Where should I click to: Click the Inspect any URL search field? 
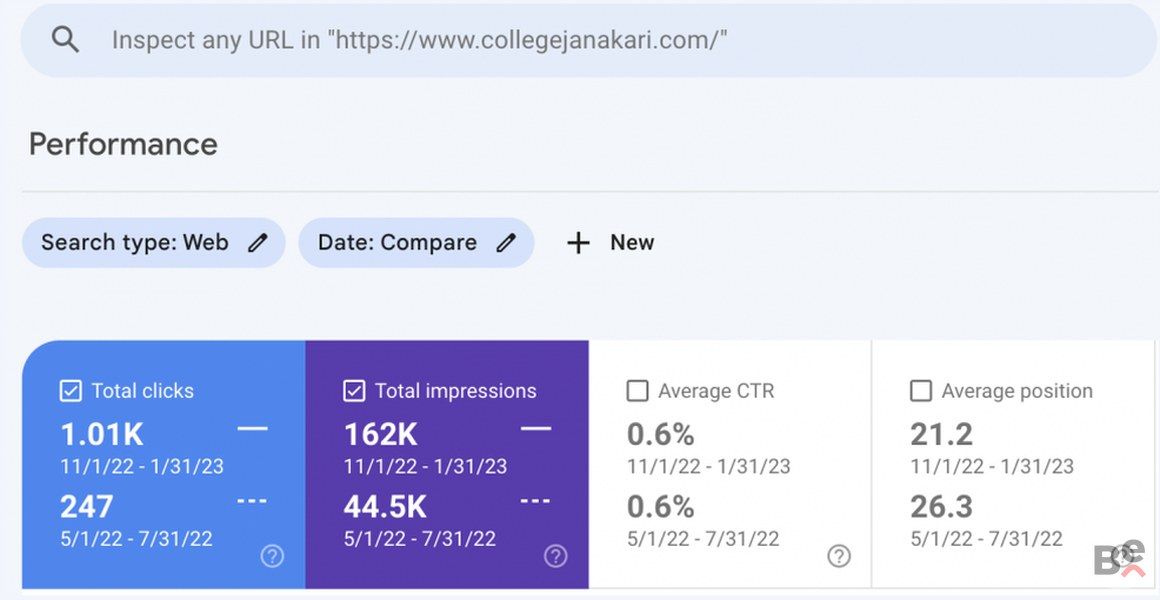[x=600, y=40]
